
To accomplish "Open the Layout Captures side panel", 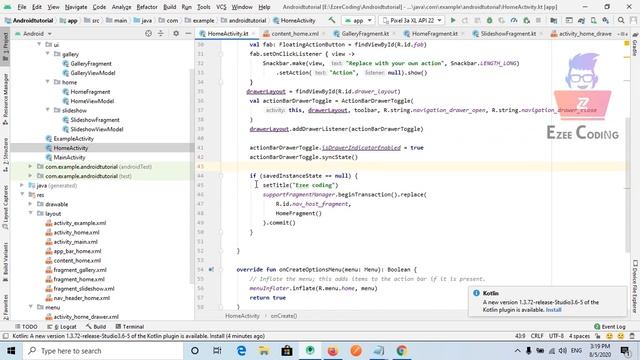I will click(5, 207).
